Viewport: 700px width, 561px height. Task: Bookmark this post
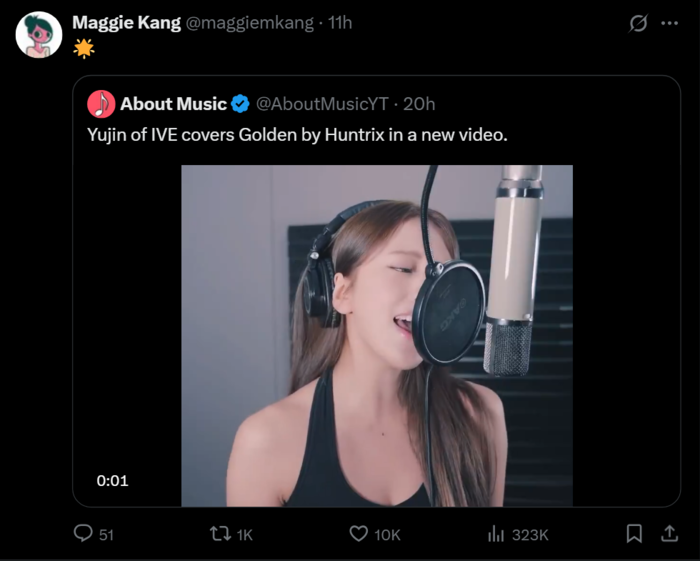pyautogui.click(x=634, y=534)
